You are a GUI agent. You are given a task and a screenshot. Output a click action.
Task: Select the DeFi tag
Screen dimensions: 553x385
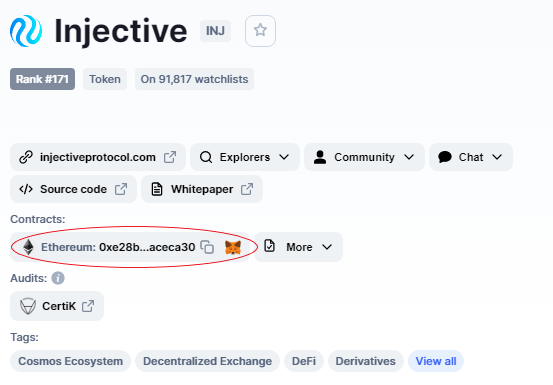[304, 361]
